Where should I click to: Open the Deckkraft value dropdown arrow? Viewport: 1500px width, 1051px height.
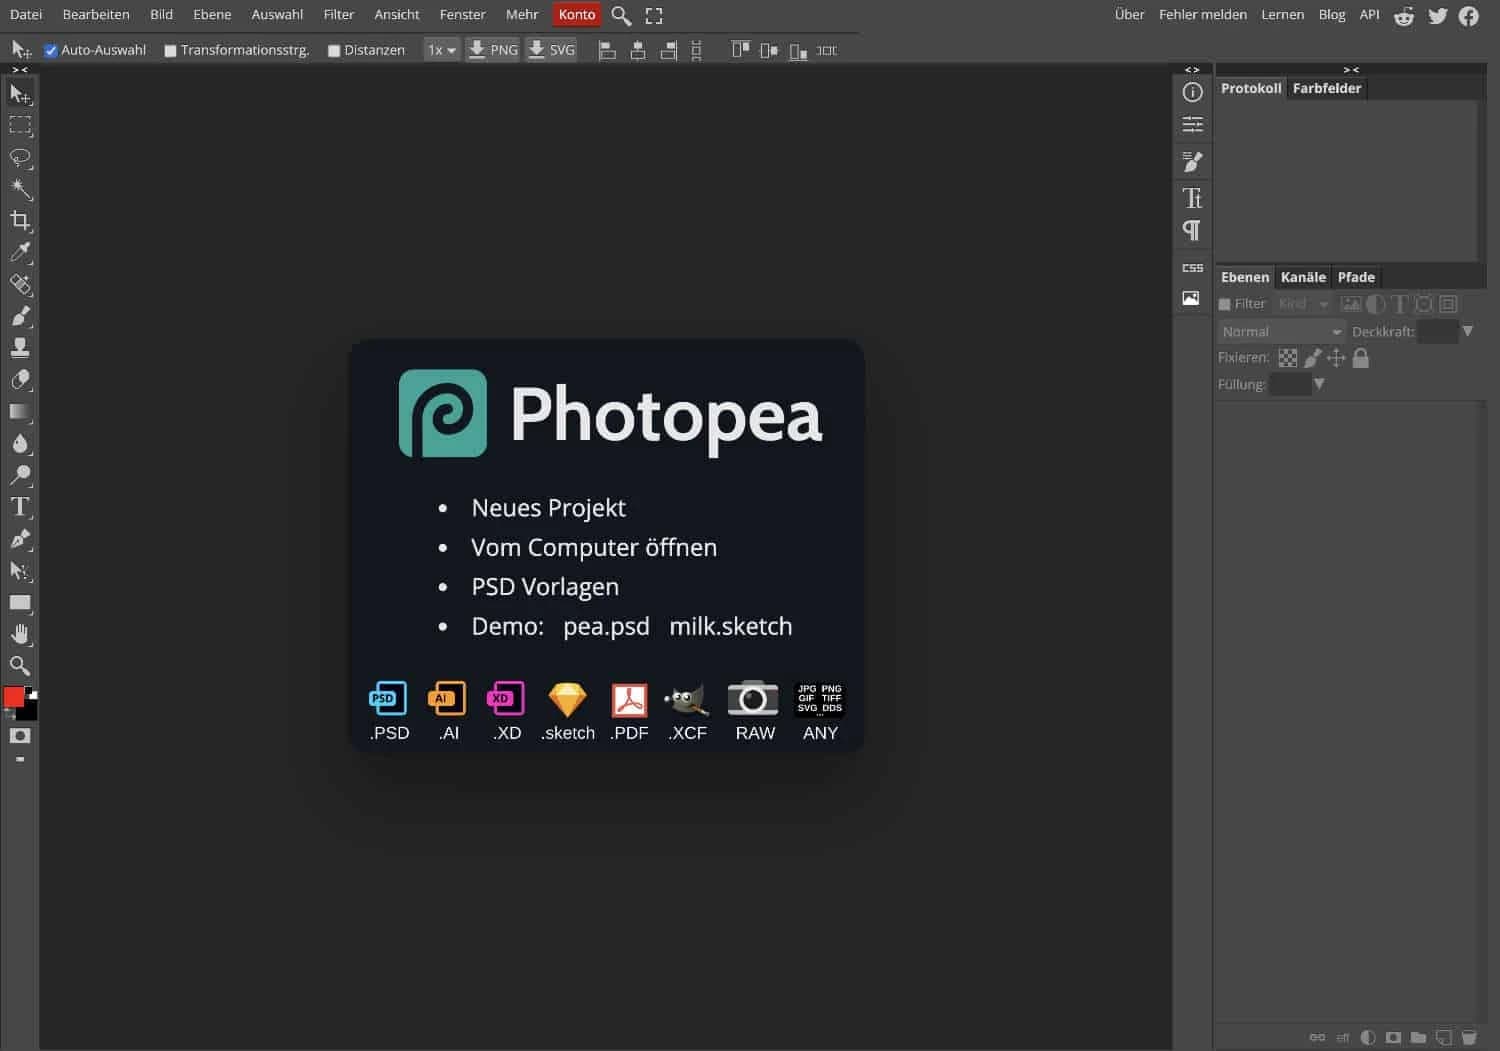1468,331
